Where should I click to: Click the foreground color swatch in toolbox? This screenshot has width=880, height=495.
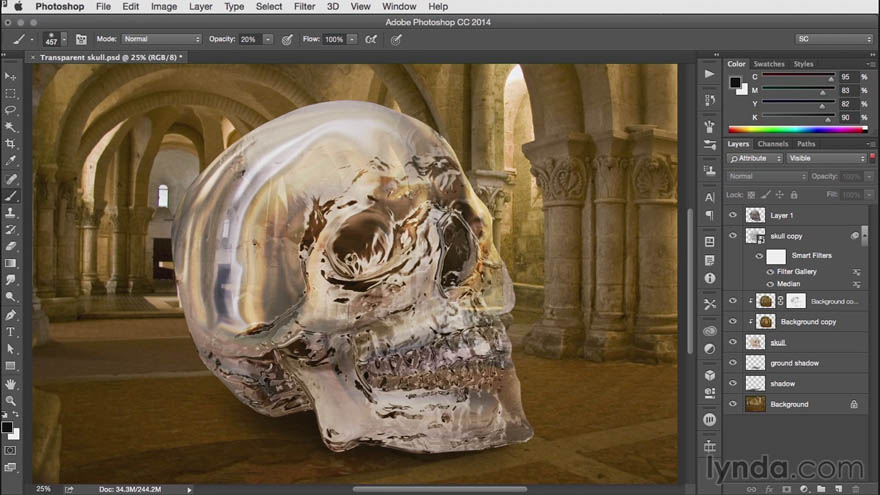click(7, 428)
